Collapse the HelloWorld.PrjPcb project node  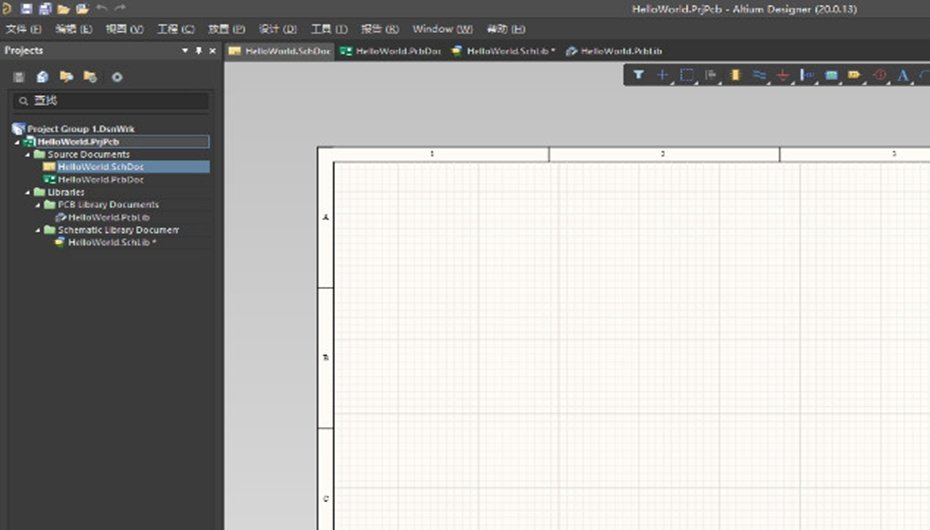(17, 142)
